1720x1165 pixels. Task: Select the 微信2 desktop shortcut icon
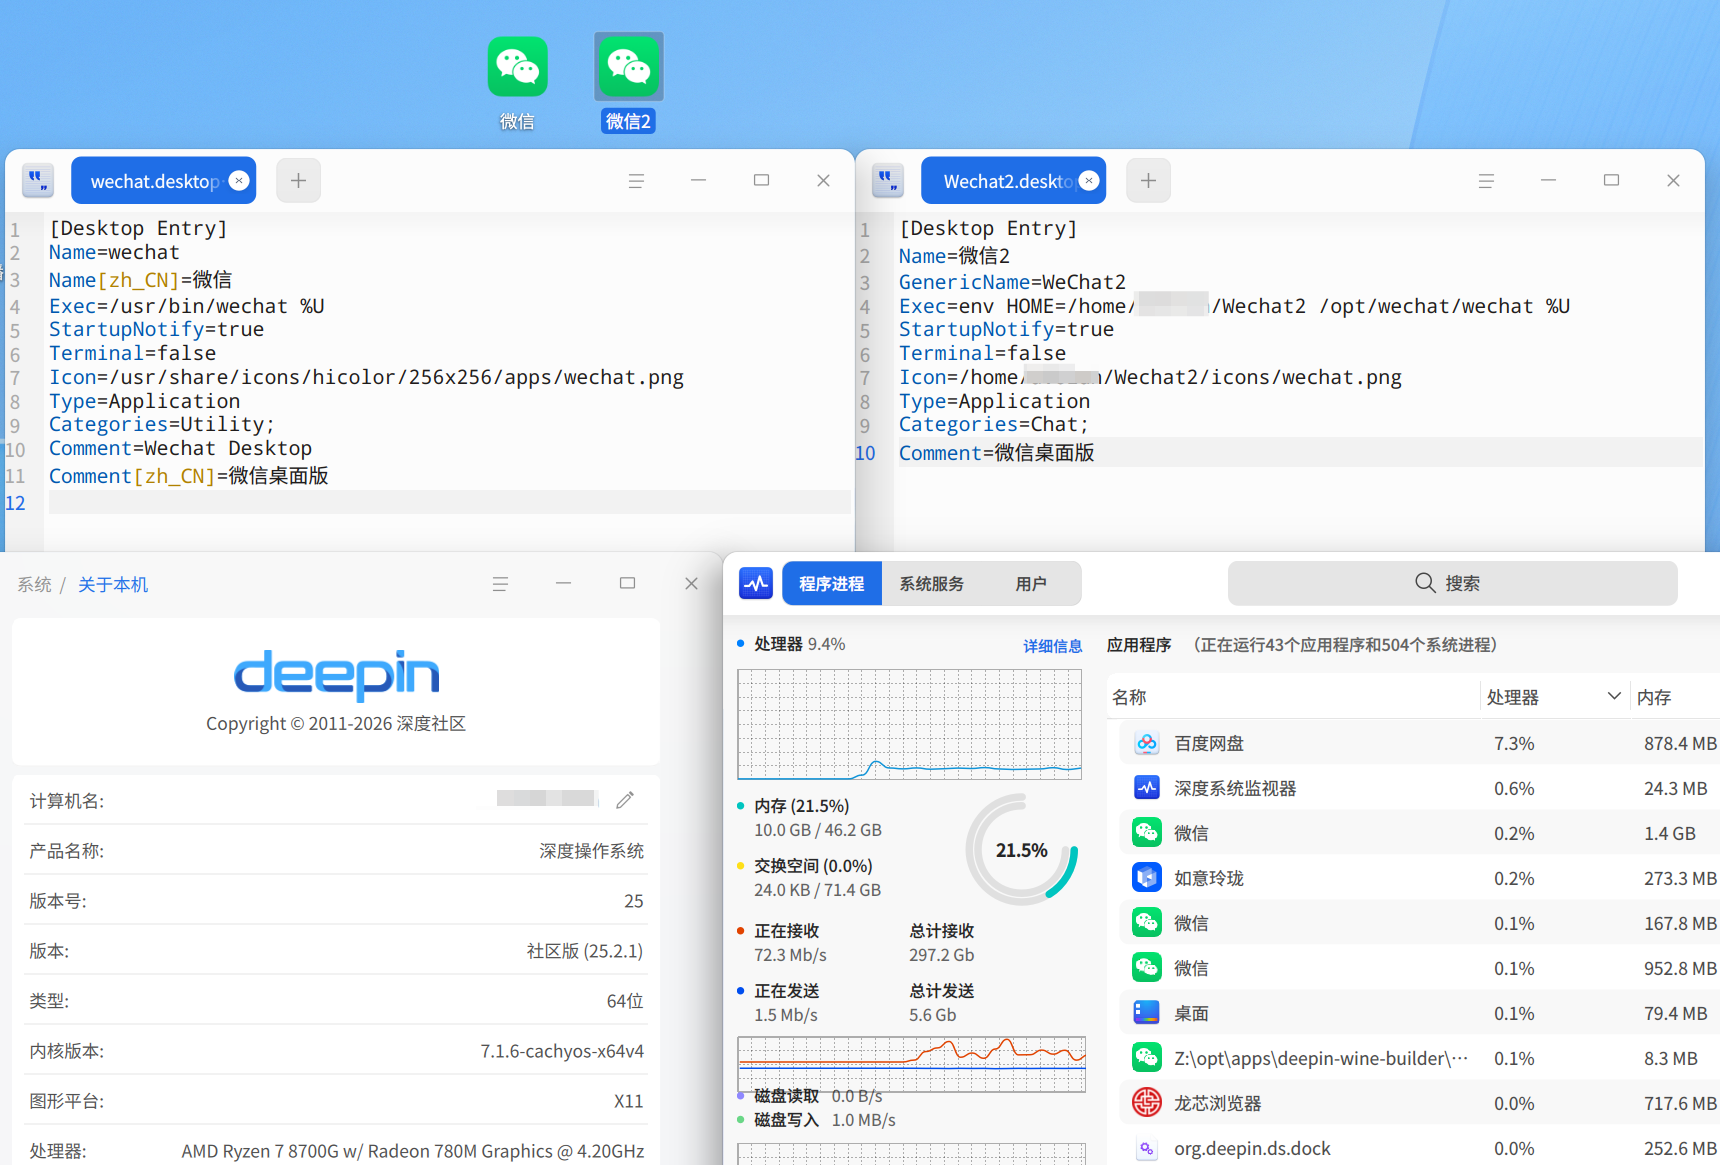click(x=628, y=67)
